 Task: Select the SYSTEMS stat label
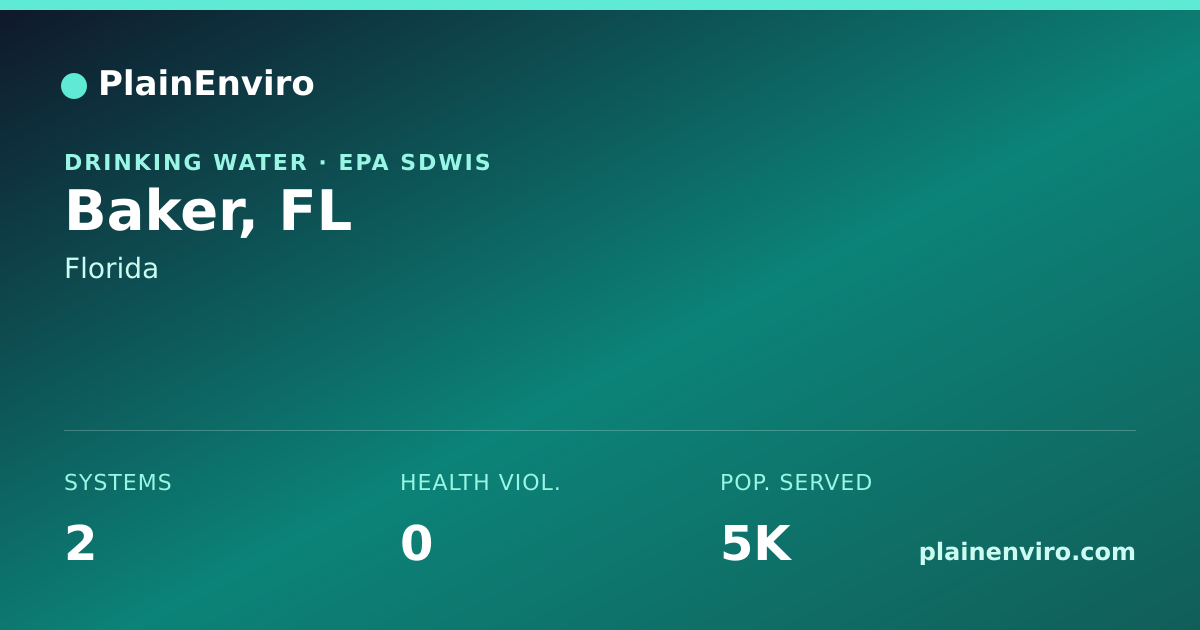(118, 483)
